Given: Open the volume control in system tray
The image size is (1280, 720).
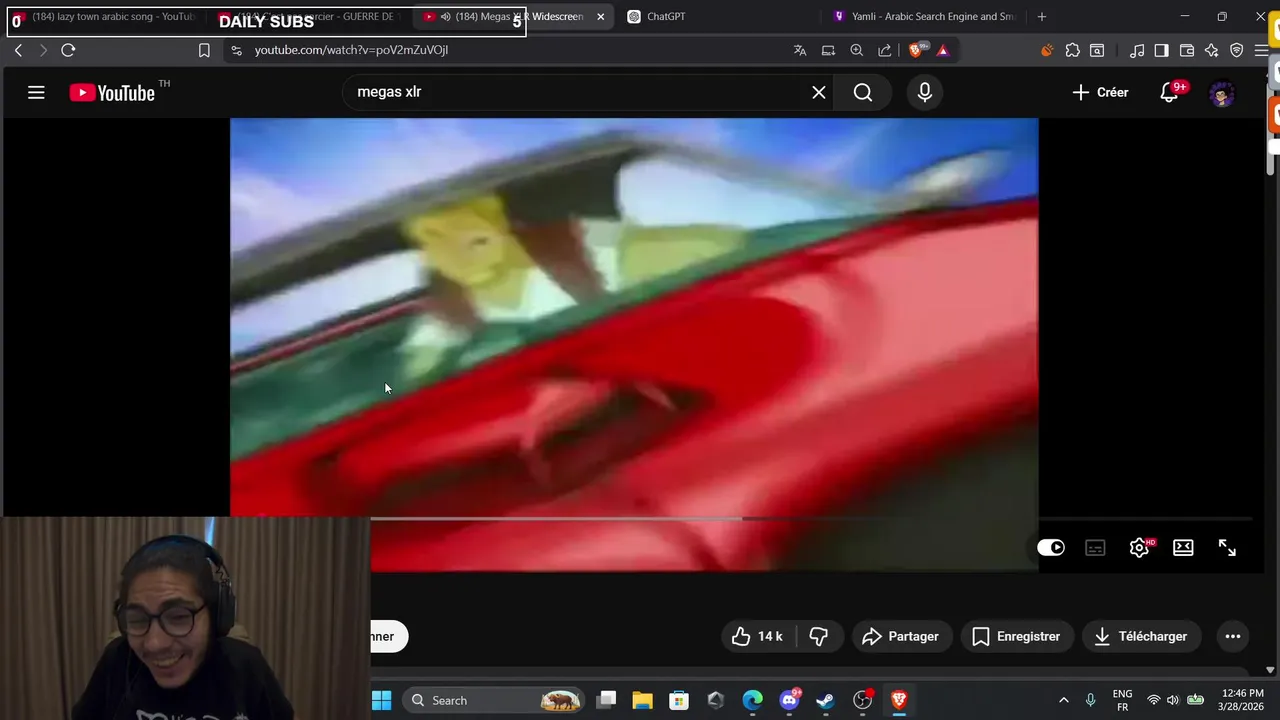Looking at the screenshot, I should (1173, 700).
